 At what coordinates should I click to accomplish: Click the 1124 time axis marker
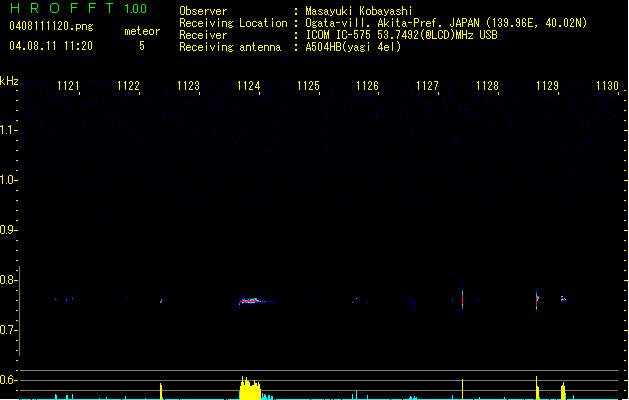[x=248, y=86]
